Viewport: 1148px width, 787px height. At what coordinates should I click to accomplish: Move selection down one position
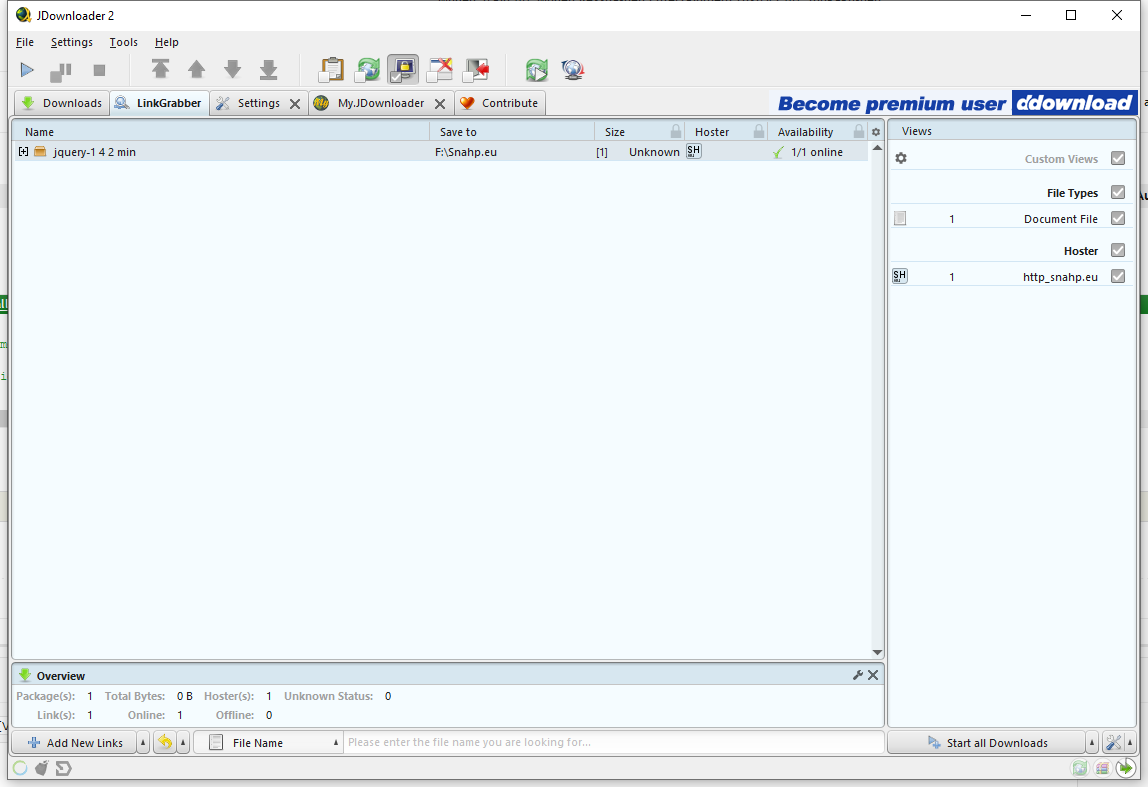tap(233, 70)
